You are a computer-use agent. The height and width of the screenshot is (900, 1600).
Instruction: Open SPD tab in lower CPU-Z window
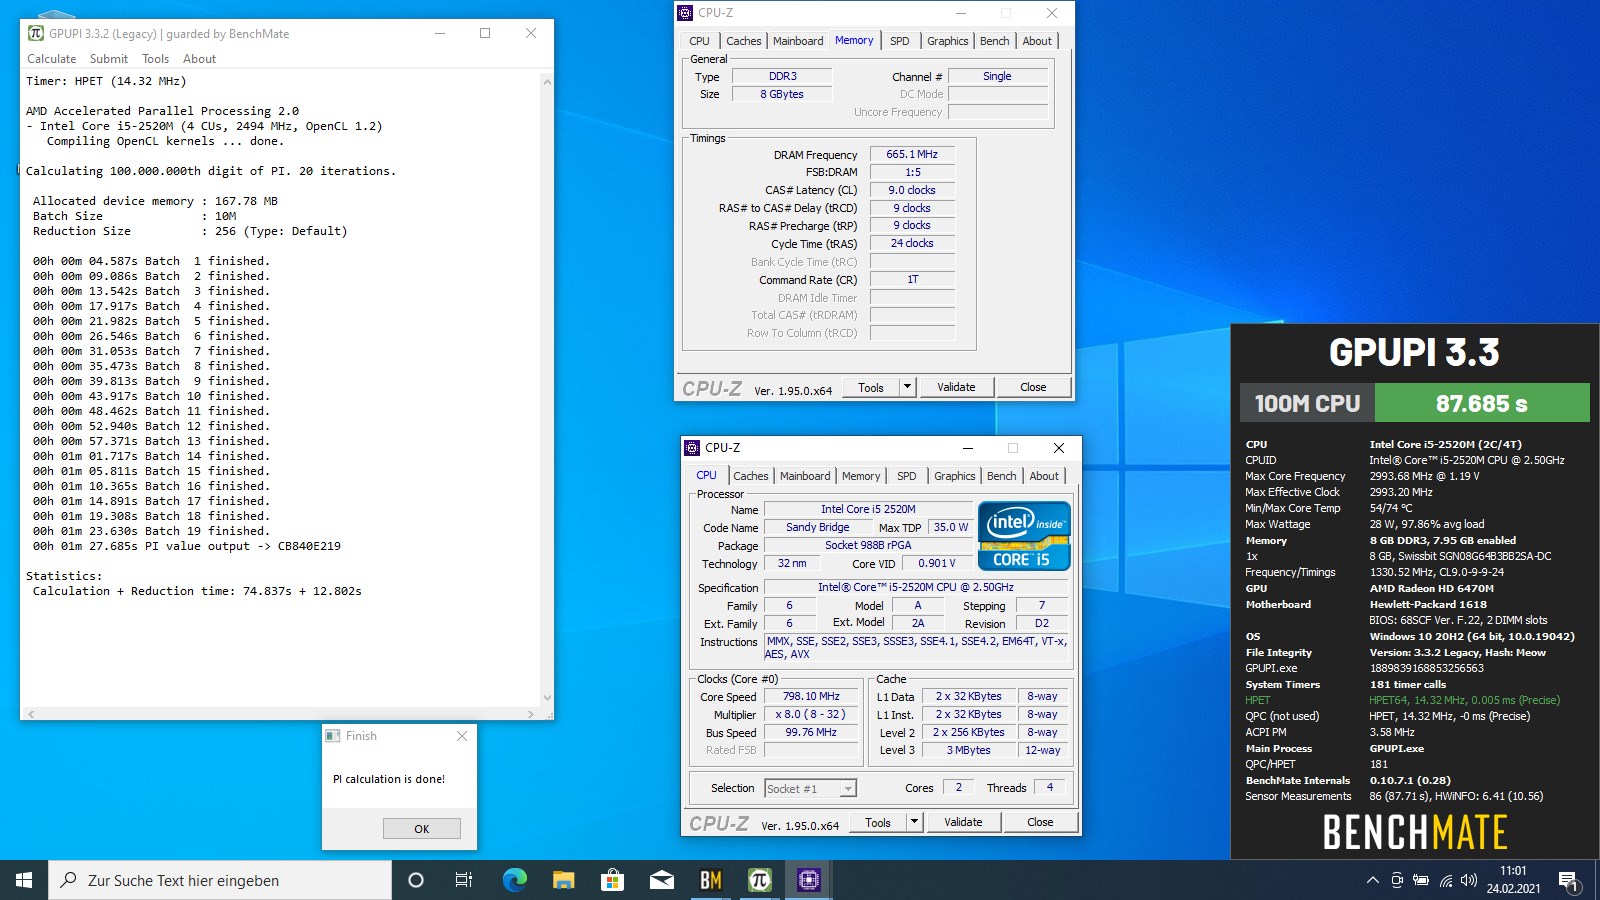[x=907, y=476]
